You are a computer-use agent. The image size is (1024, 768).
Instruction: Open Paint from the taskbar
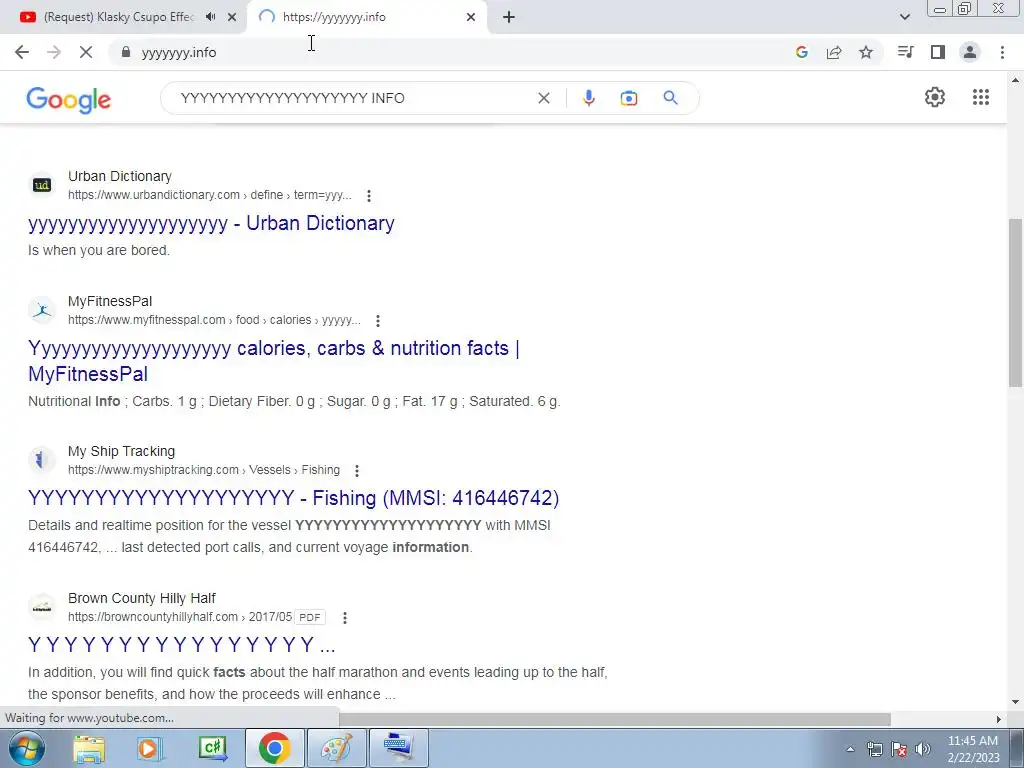pos(336,748)
